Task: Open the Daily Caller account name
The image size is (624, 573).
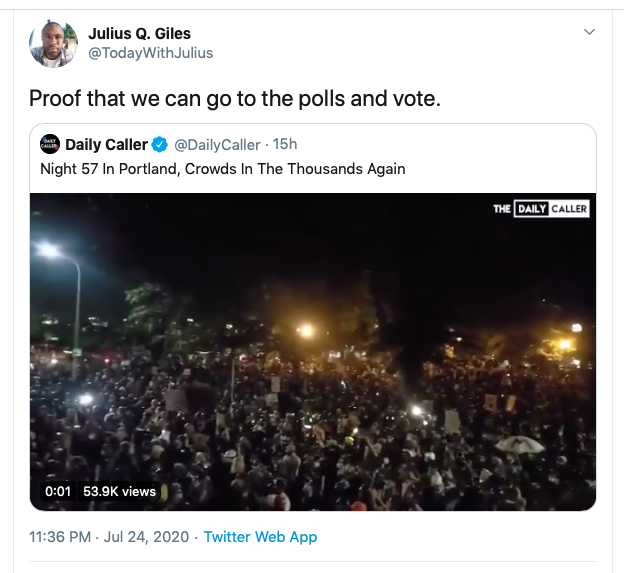Action: [x=106, y=145]
